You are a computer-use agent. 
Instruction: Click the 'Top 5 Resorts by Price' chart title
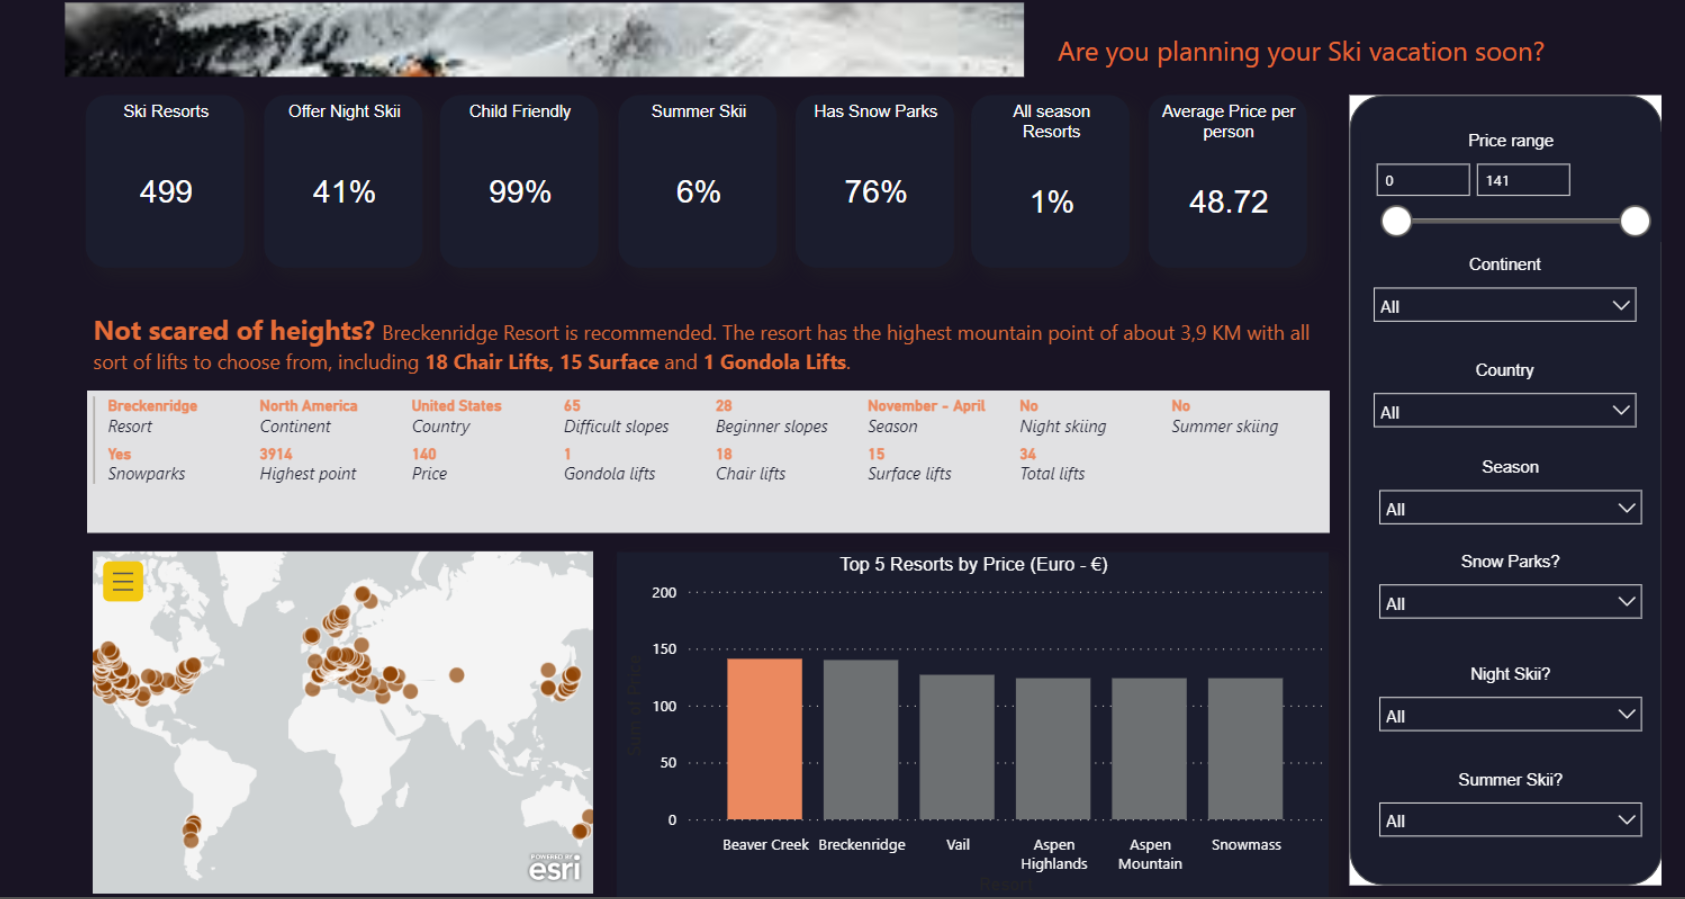point(973,564)
